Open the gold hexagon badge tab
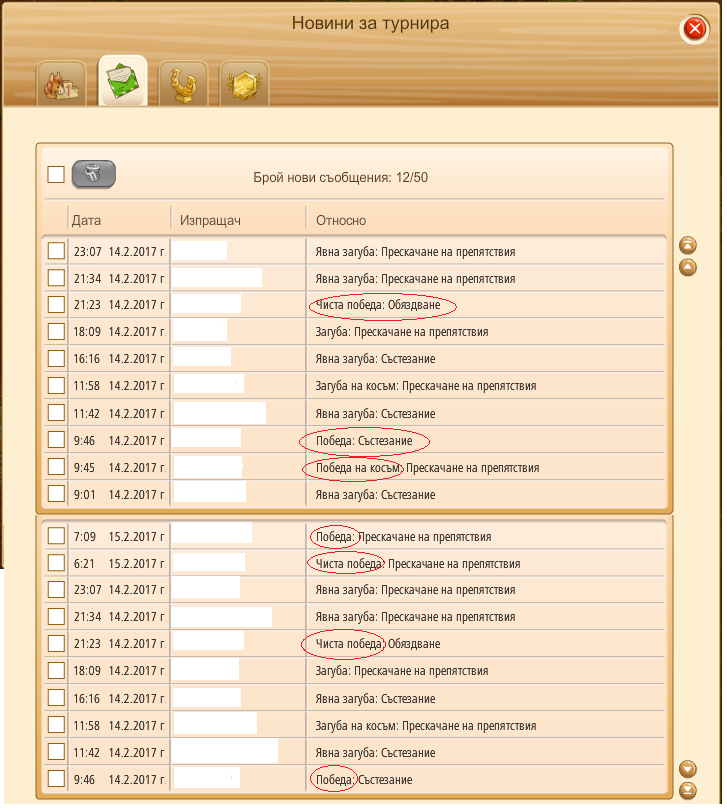Image resolution: width=727 pixels, height=811 pixels. point(244,84)
